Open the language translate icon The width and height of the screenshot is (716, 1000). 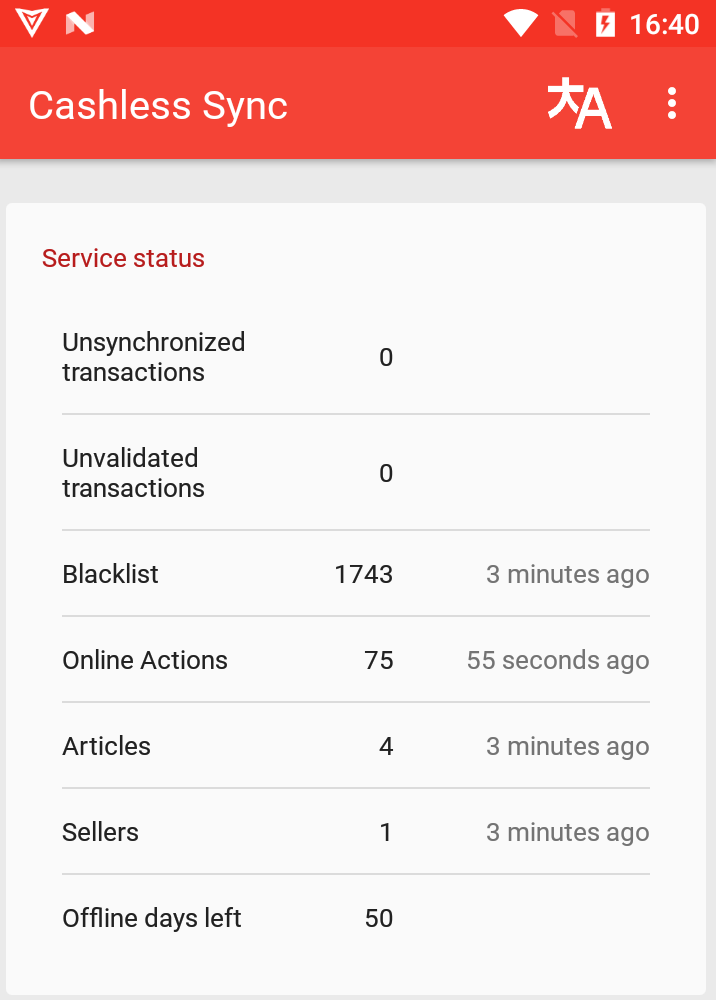[579, 103]
